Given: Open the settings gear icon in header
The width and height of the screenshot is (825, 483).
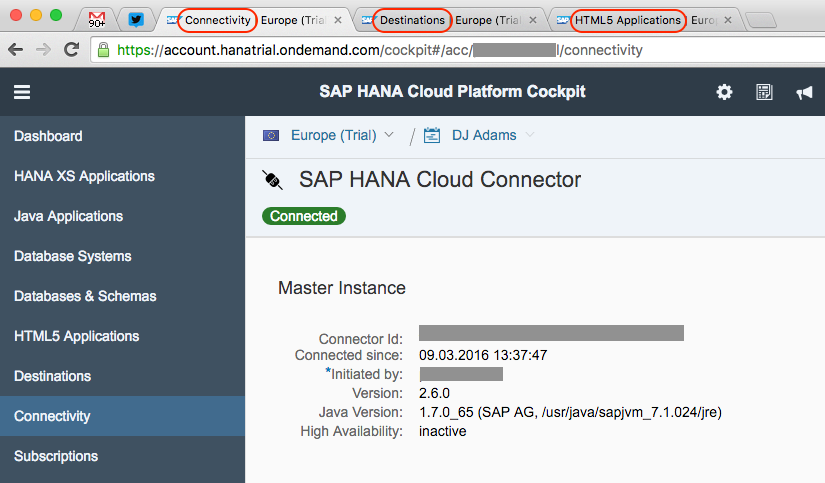Looking at the screenshot, I should (724, 92).
